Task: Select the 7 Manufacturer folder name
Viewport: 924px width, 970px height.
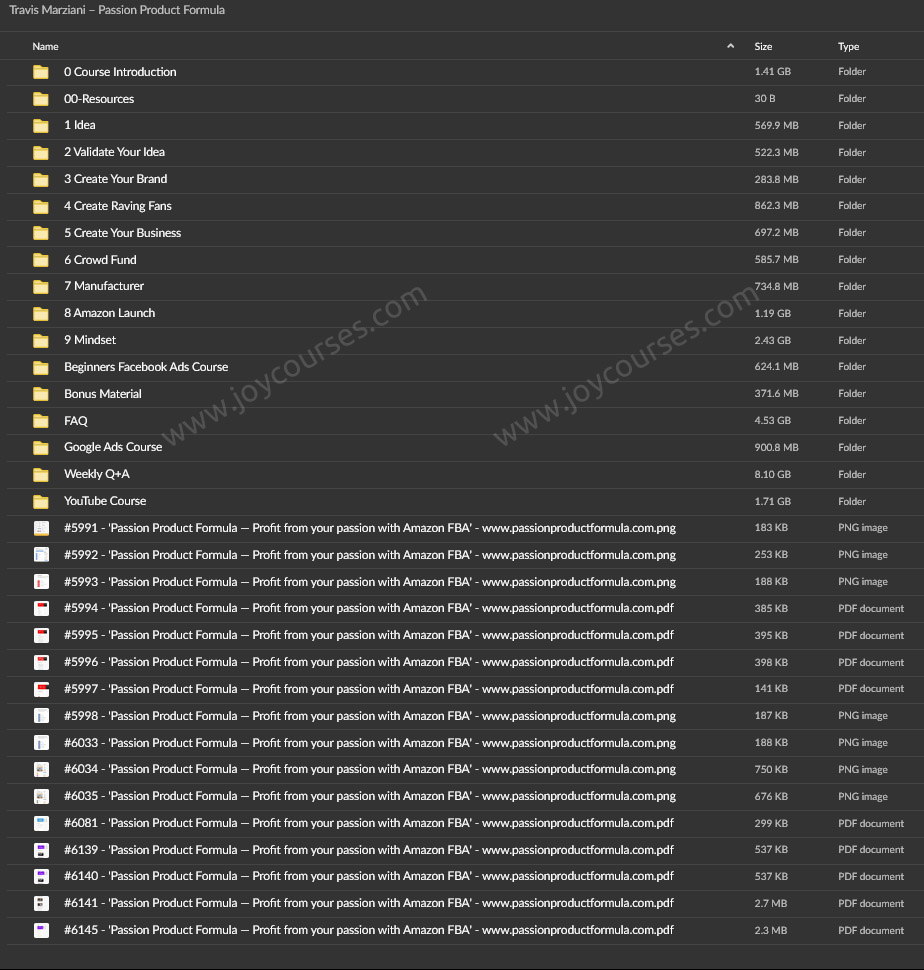Action: click(x=104, y=286)
